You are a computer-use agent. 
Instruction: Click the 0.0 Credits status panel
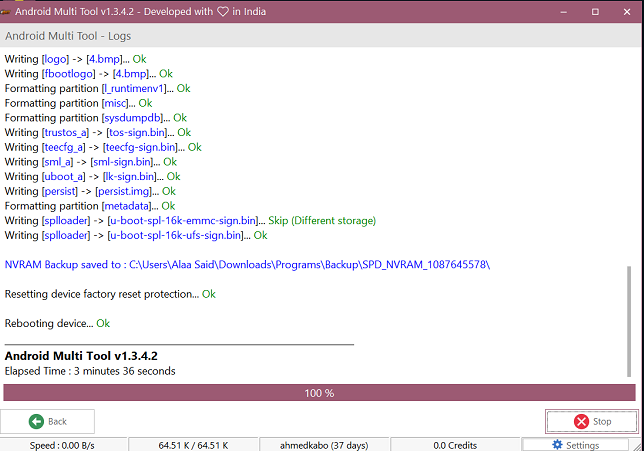point(453,445)
